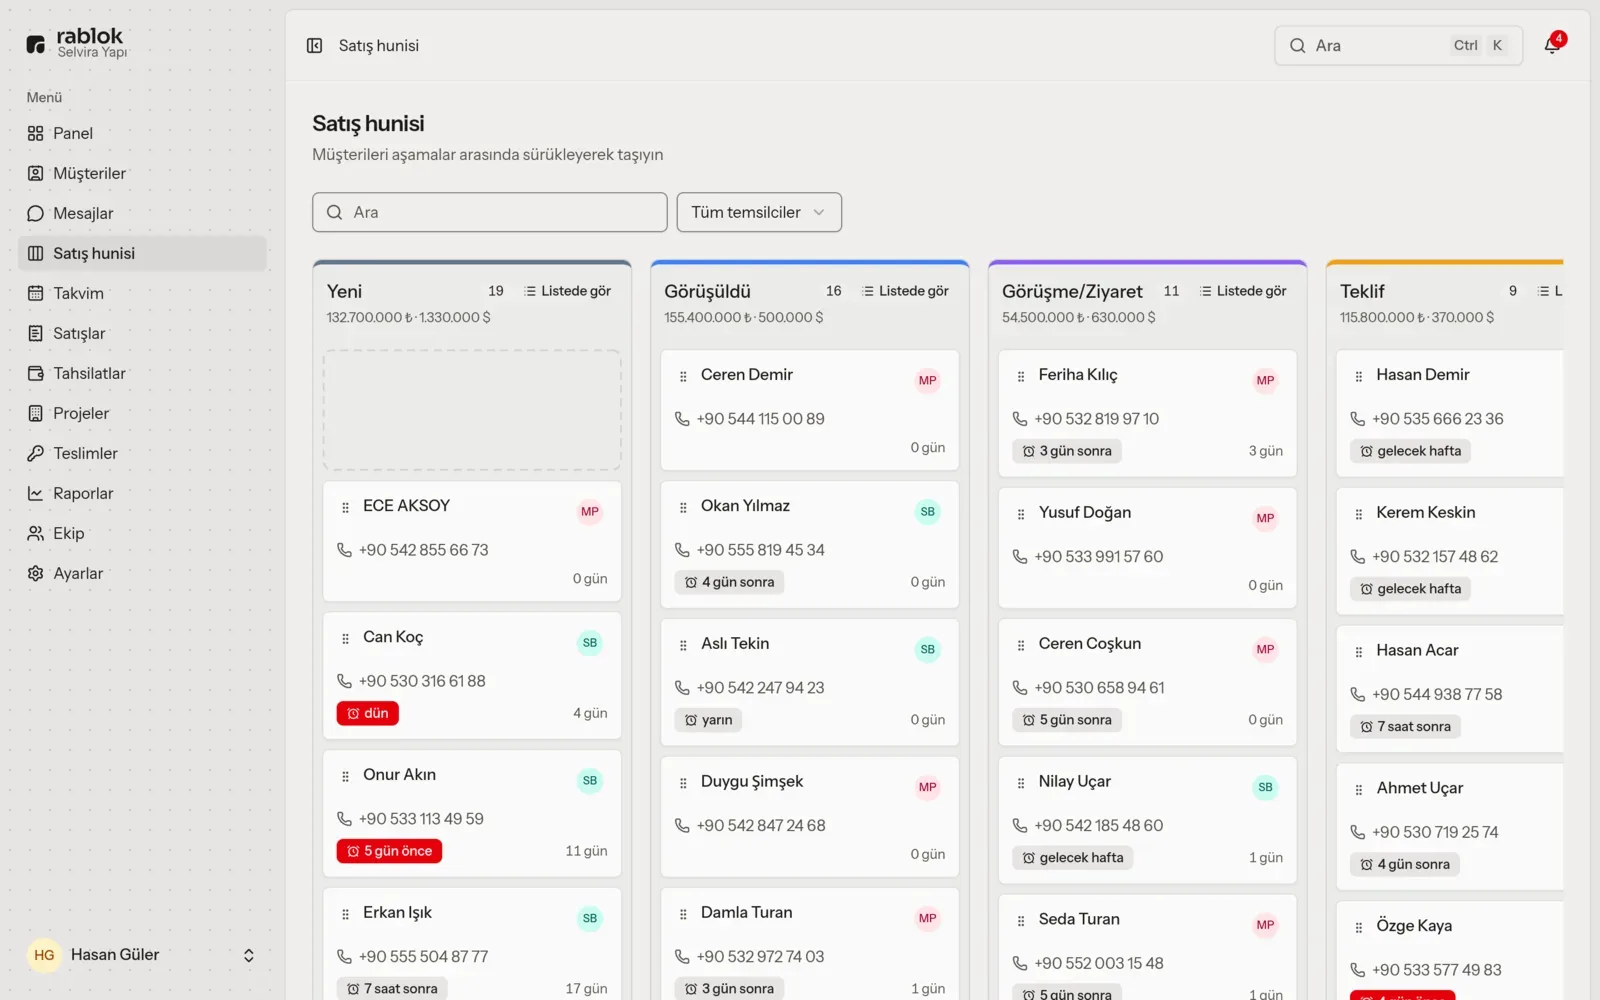Click phone icon on Kerem Keskin card
This screenshot has width=1600, height=1000.
point(1358,557)
